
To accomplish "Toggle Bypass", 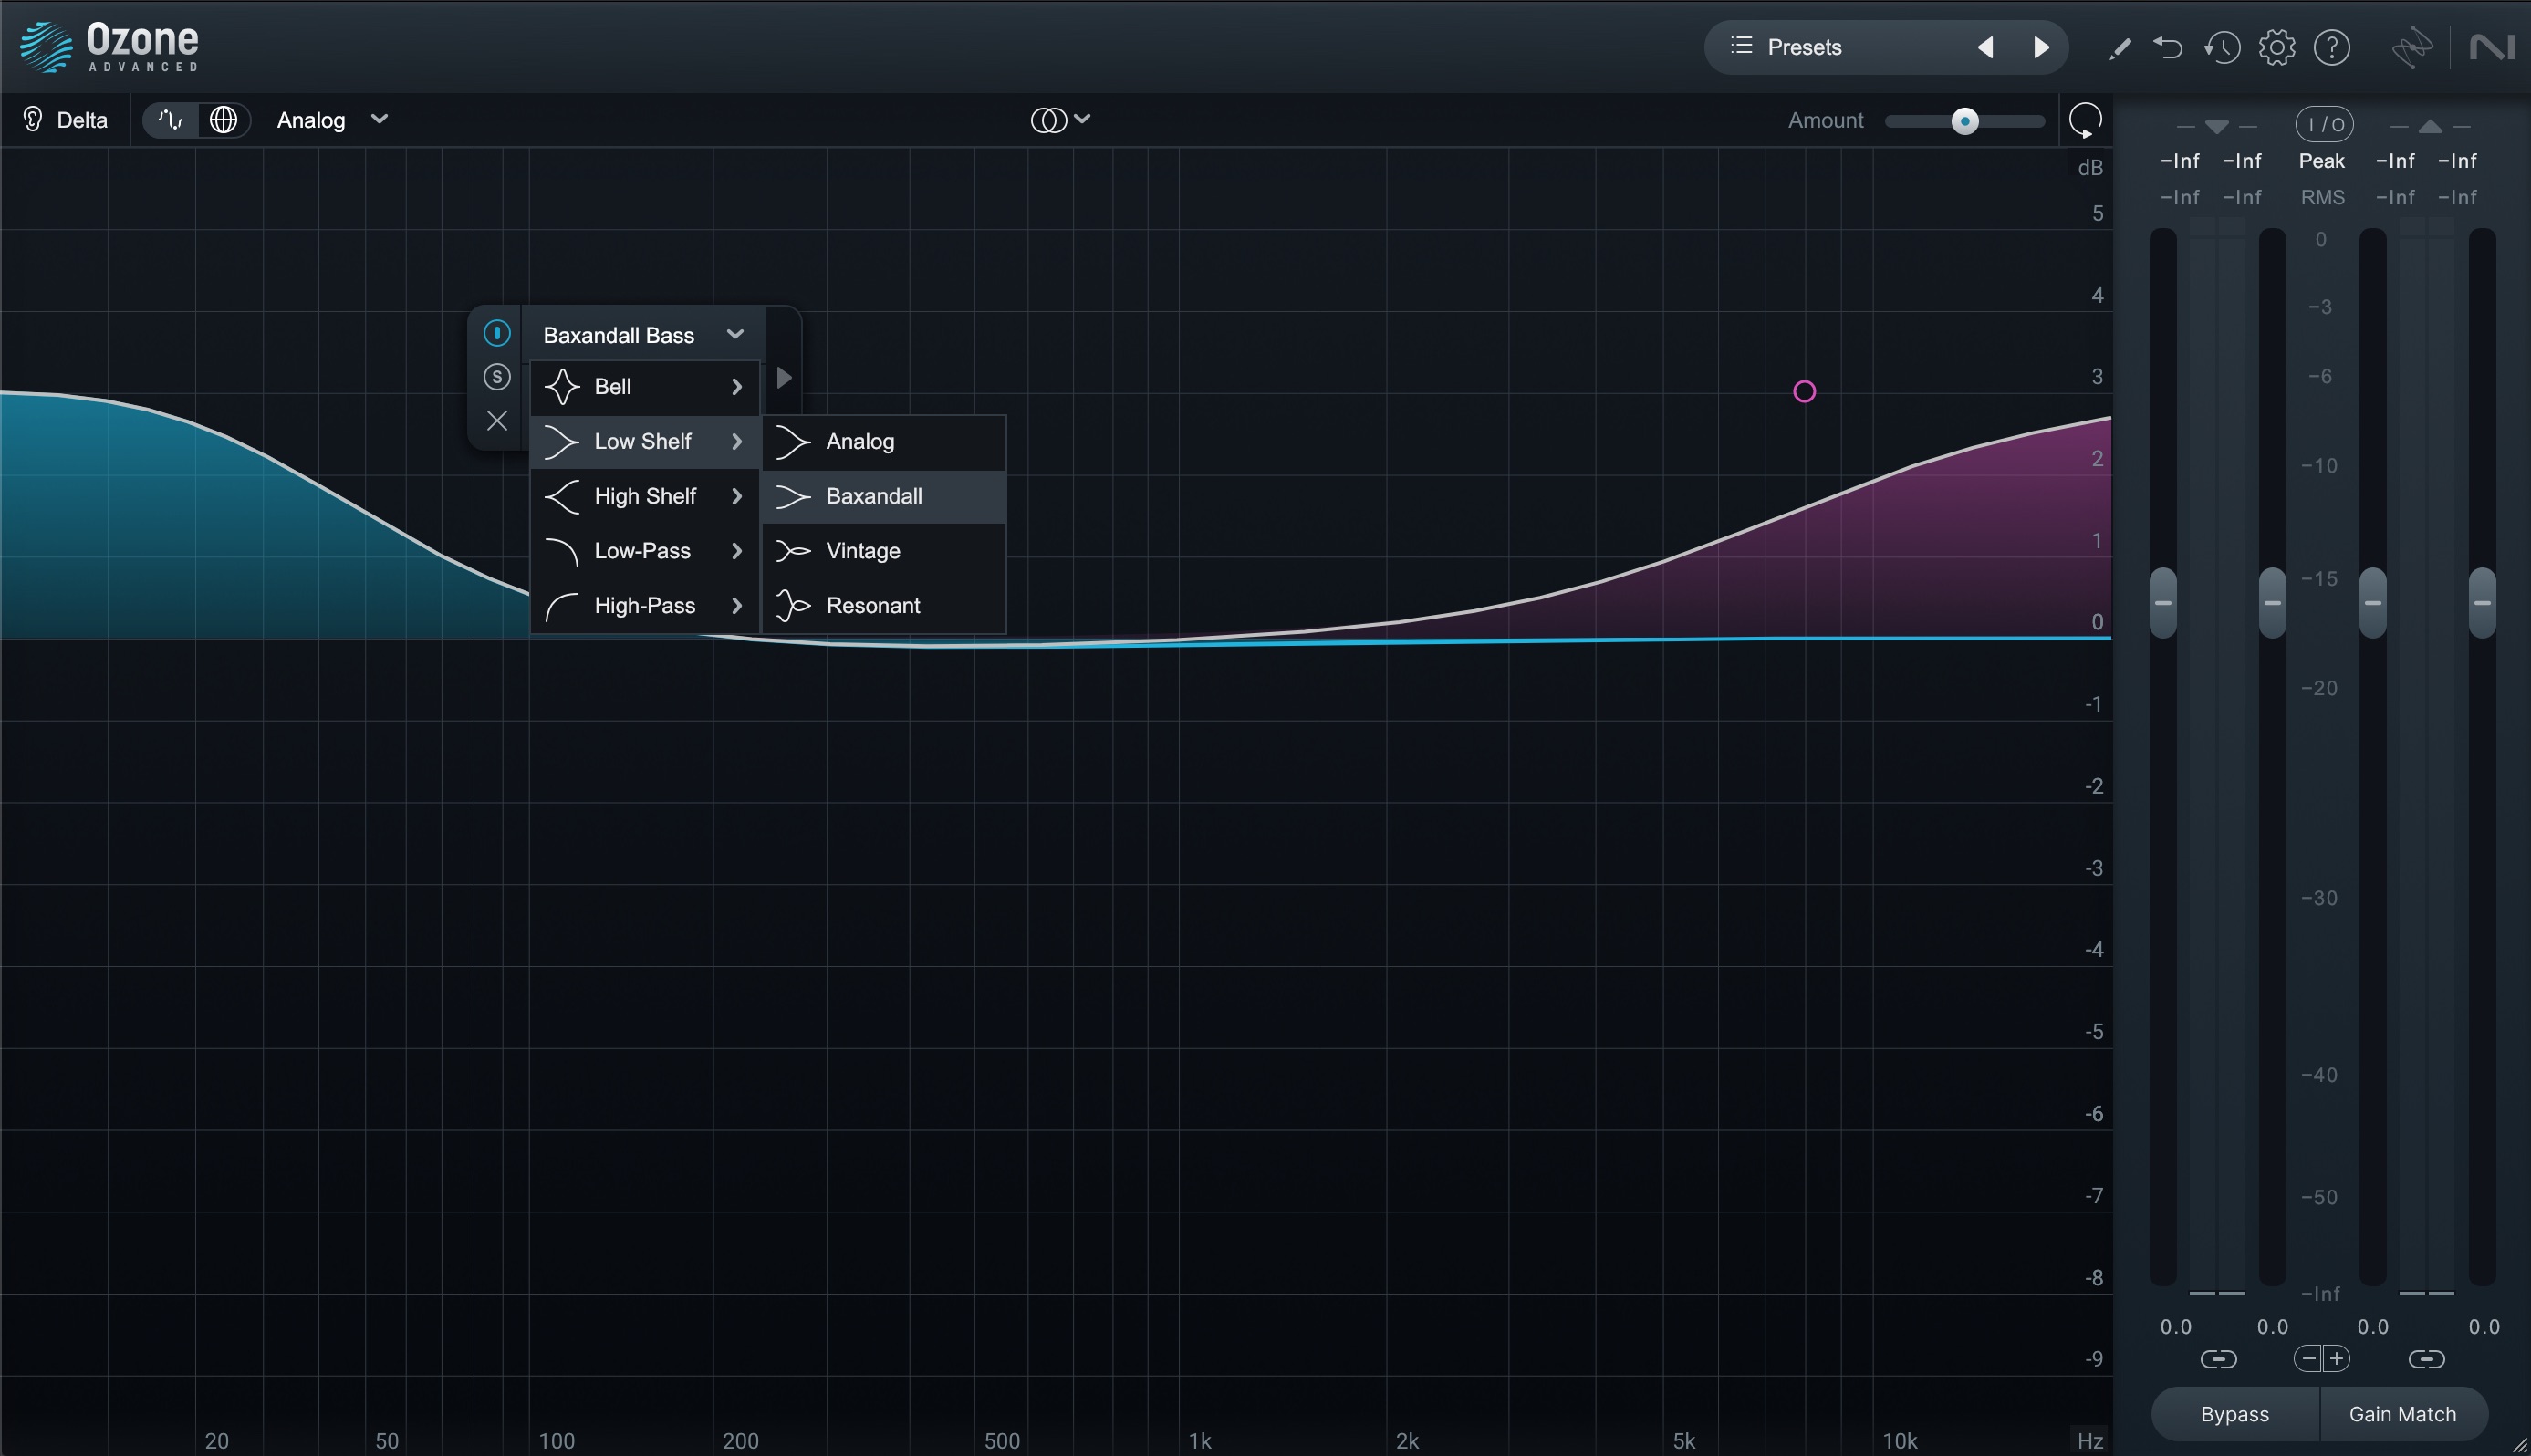I will [2235, 1414].
